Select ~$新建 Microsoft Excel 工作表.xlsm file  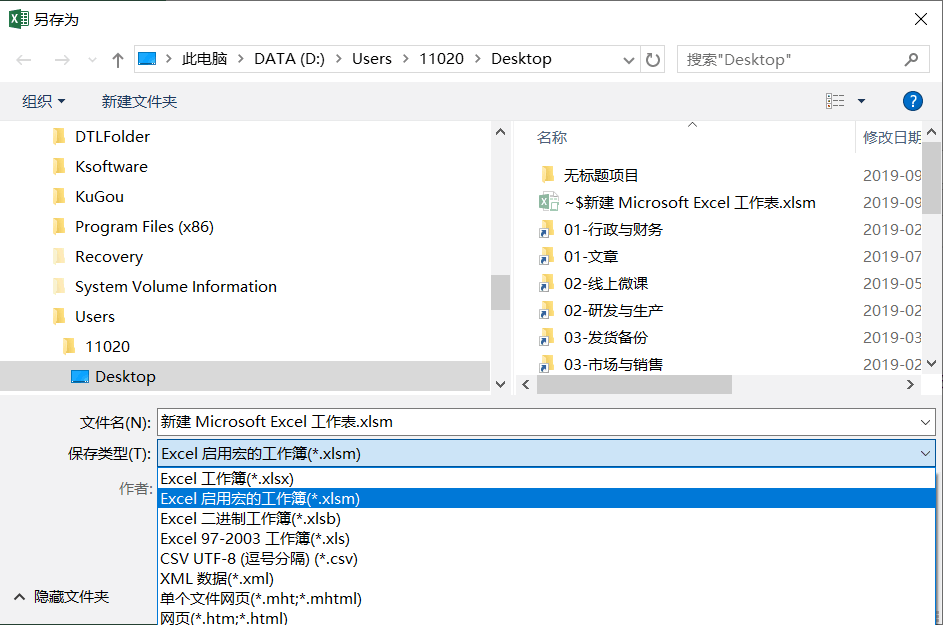click(689, 203)
